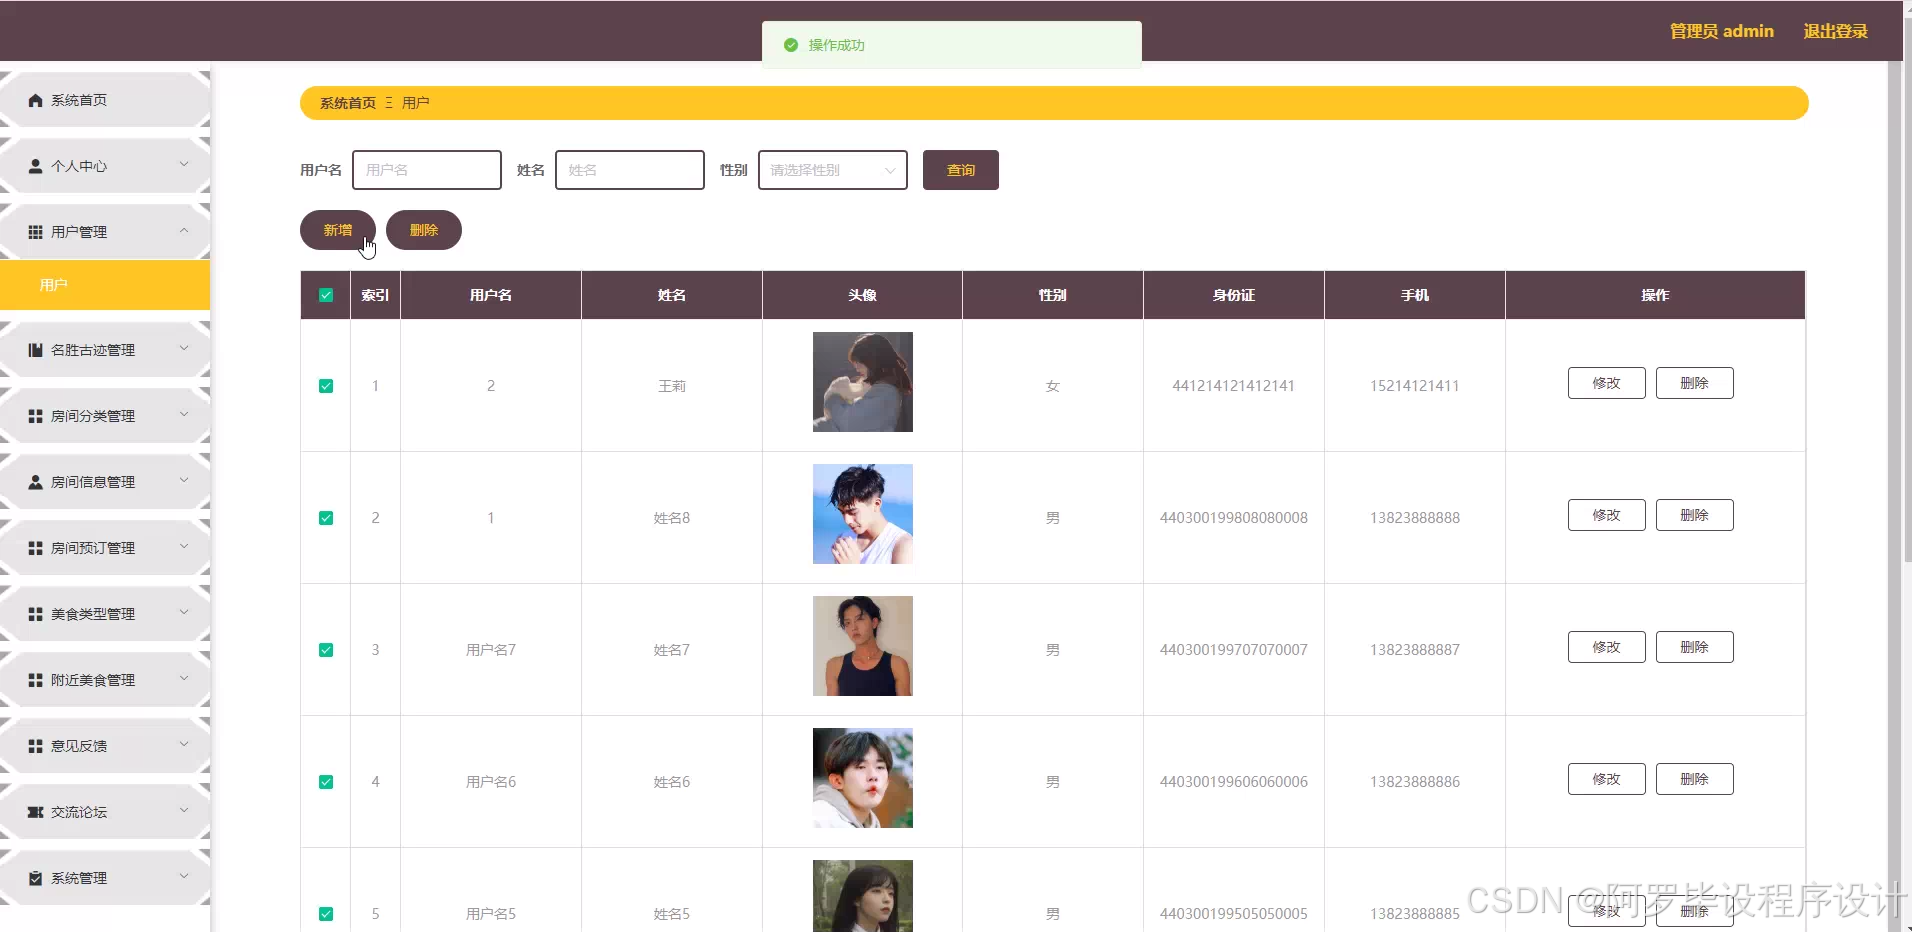
Task: Click the 身份证 column header
Action: [1233, 295]
